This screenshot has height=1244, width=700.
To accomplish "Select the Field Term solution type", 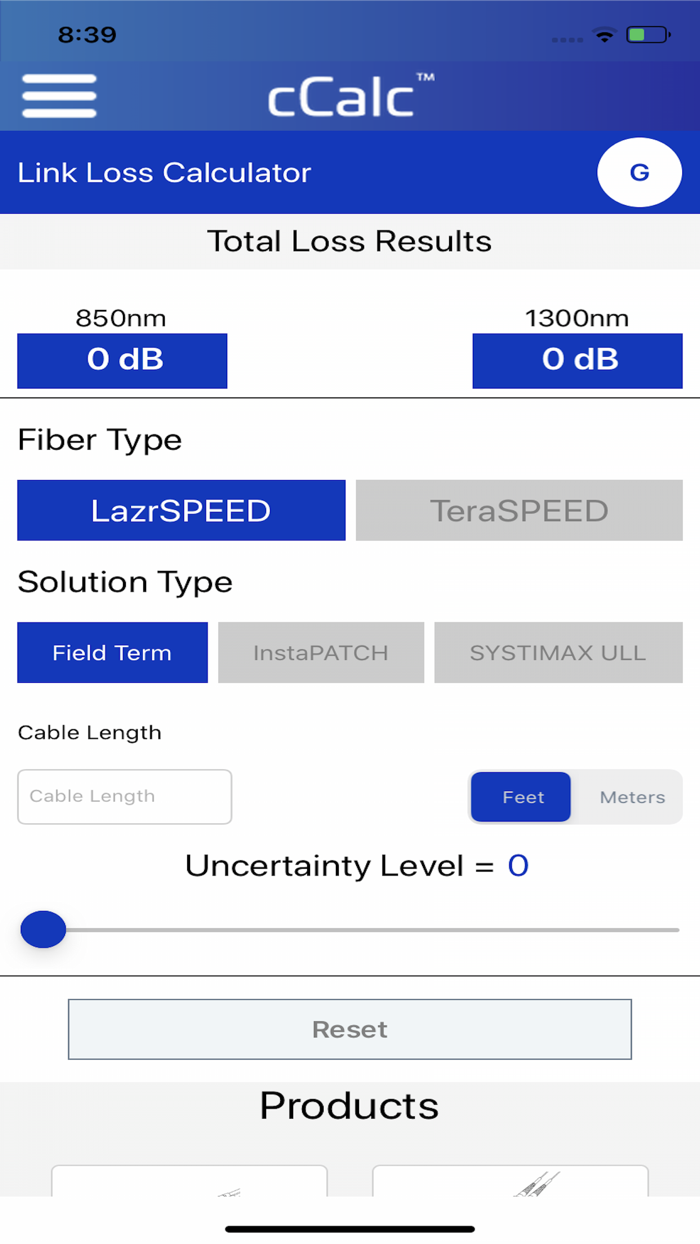I will [x=112, y=652].
